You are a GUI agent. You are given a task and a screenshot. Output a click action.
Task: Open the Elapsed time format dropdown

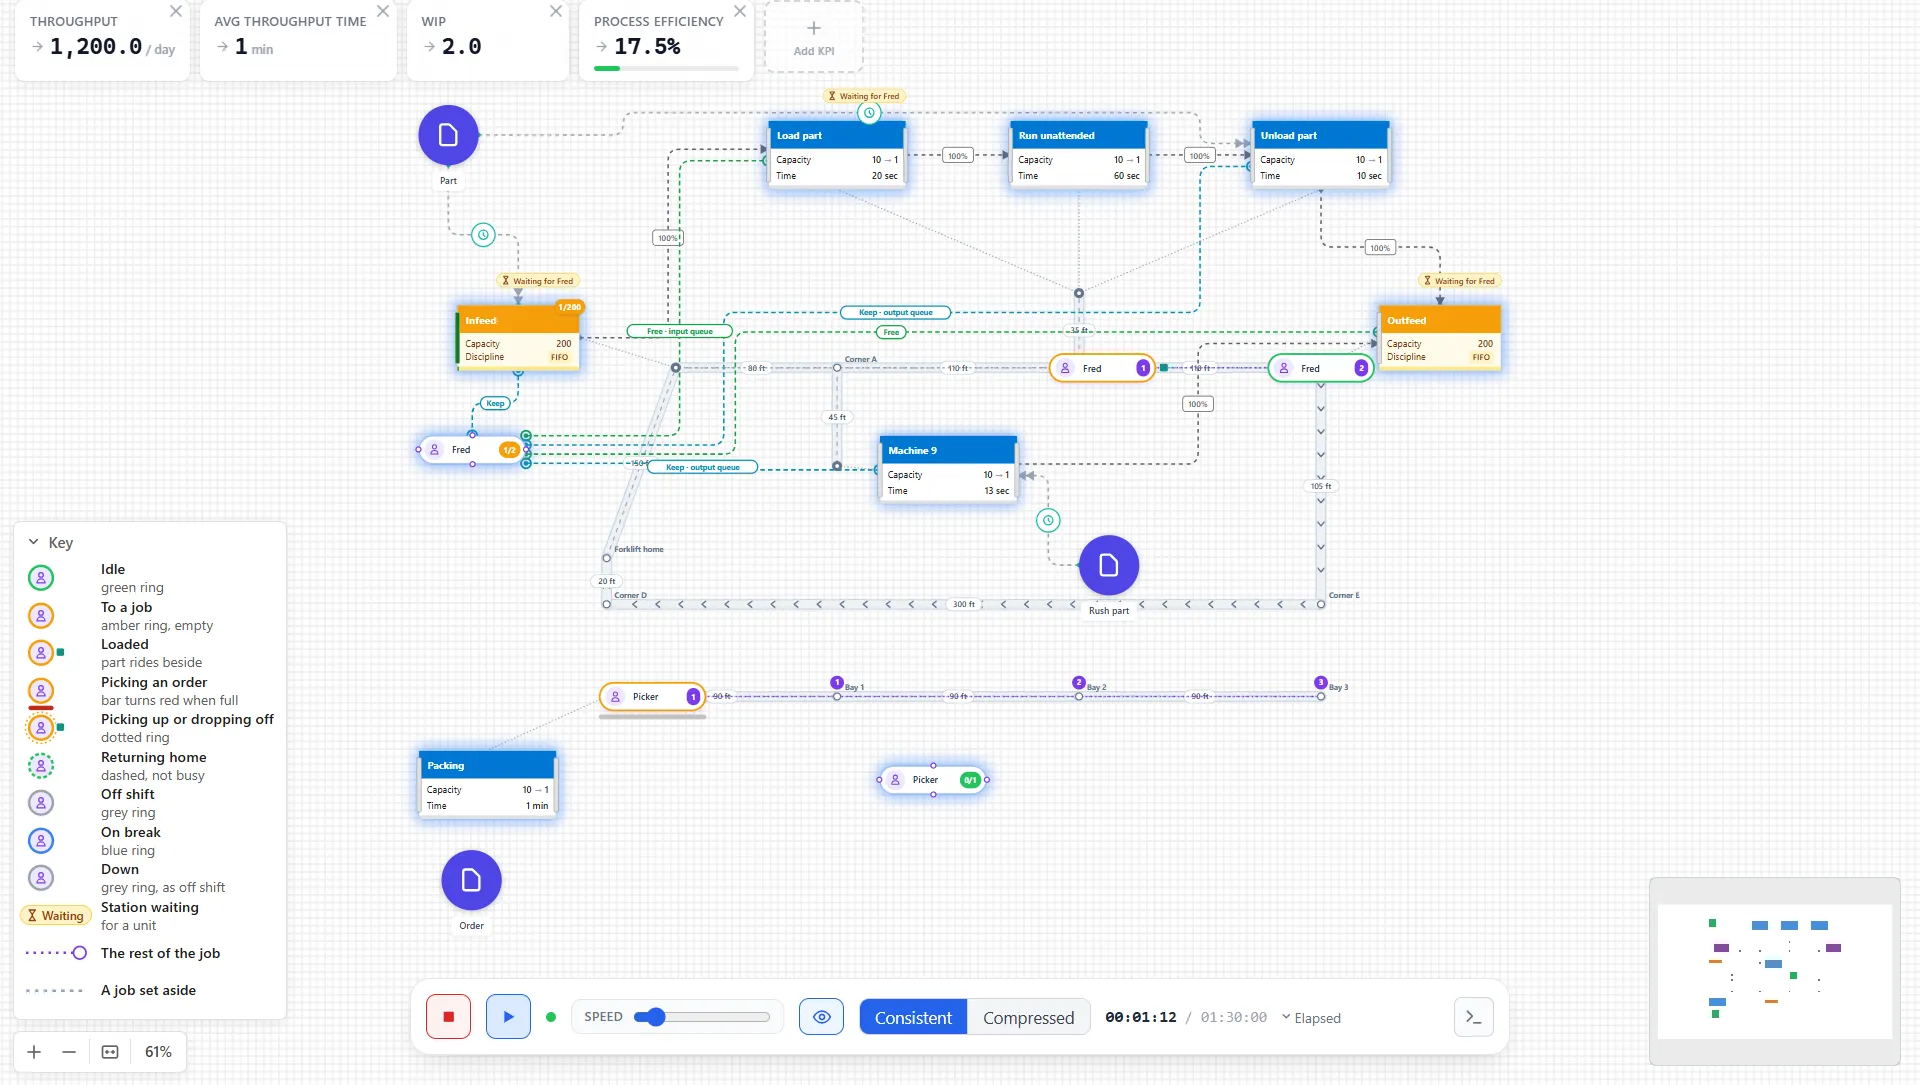(x=1311, y=1018)
